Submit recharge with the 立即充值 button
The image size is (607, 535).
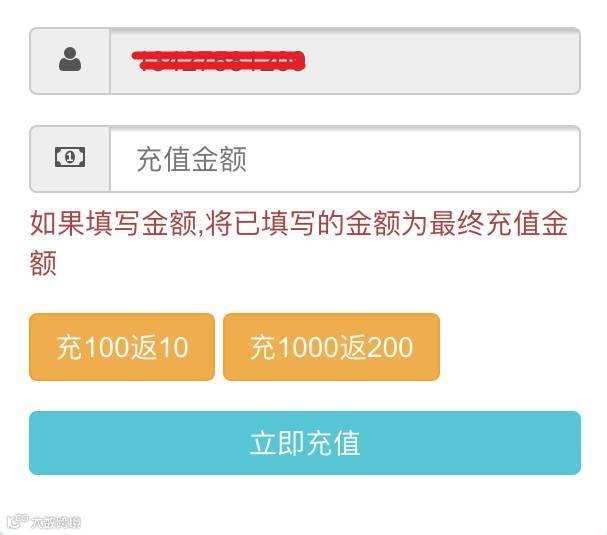point(305,443)
